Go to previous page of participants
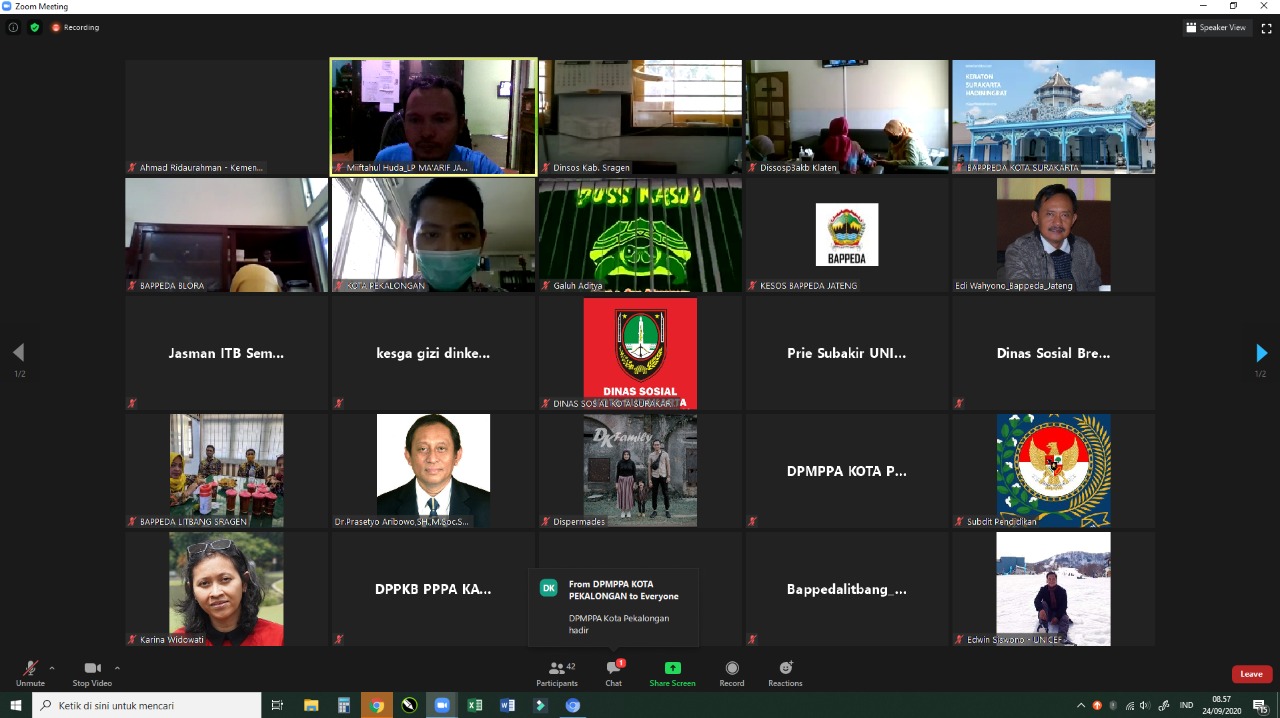1280x718 pixels. [x=18, y=353]
